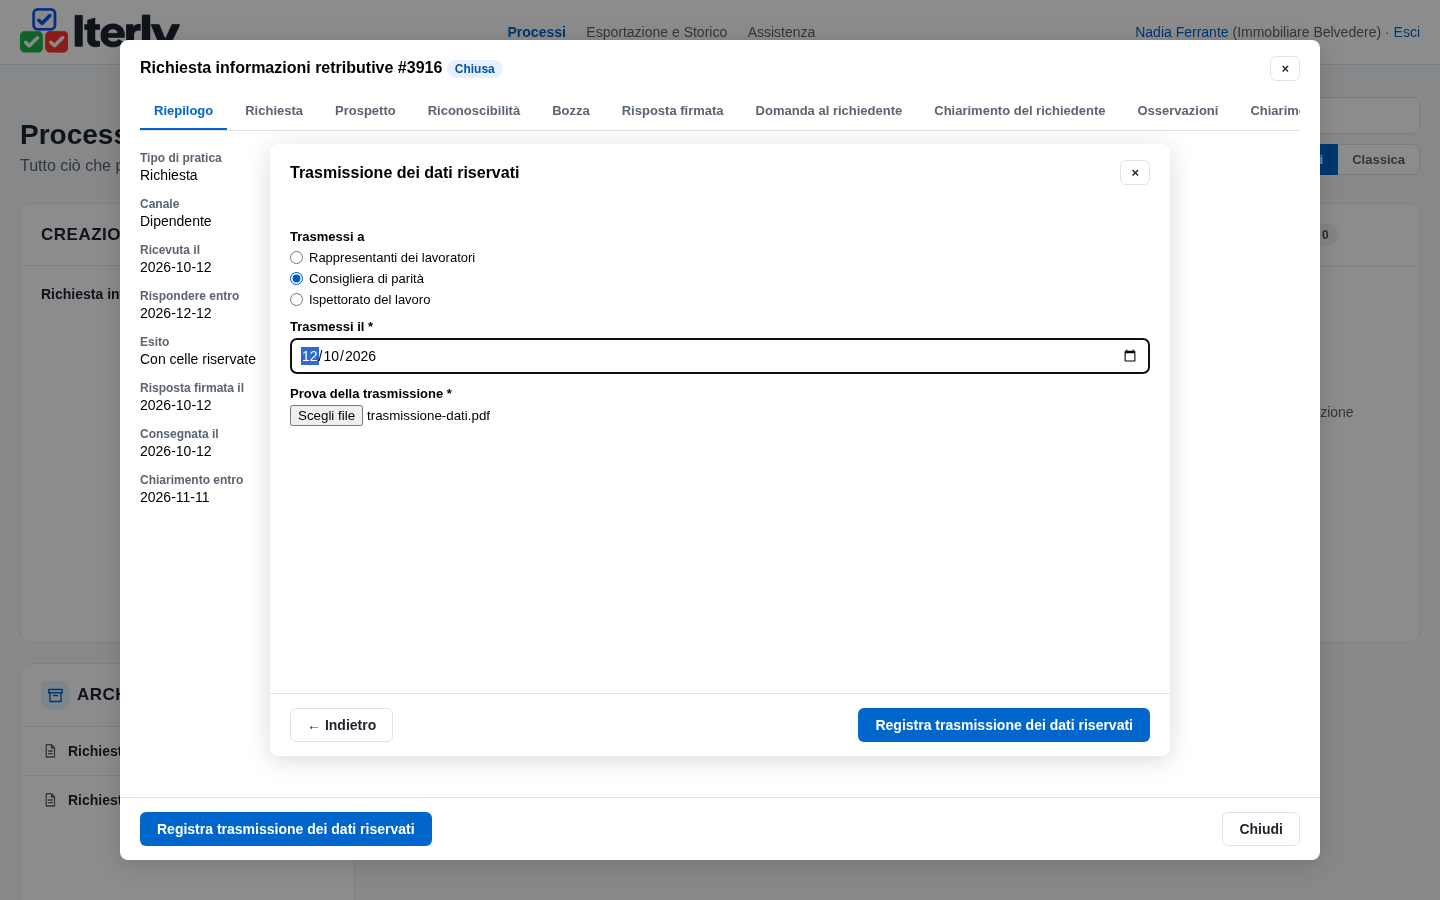The height and width of the screenshot is (900, 1440).
Task: Click the archive icon in the background panel
Action: coord(55,695)
